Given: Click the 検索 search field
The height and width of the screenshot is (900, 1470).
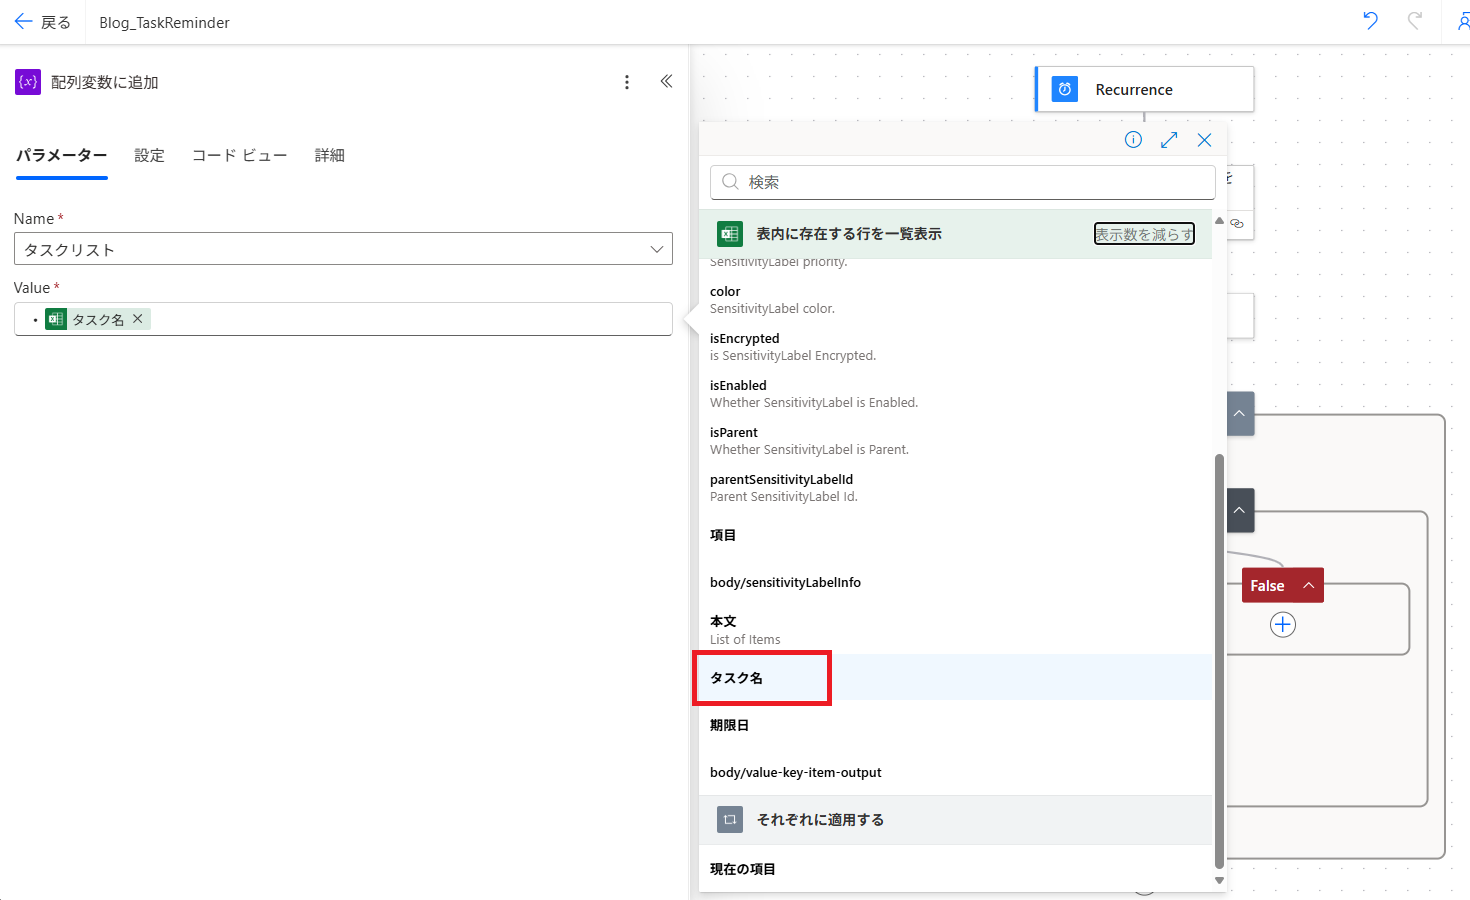Looking at the screenshot, I should click(x=962, y=182).
